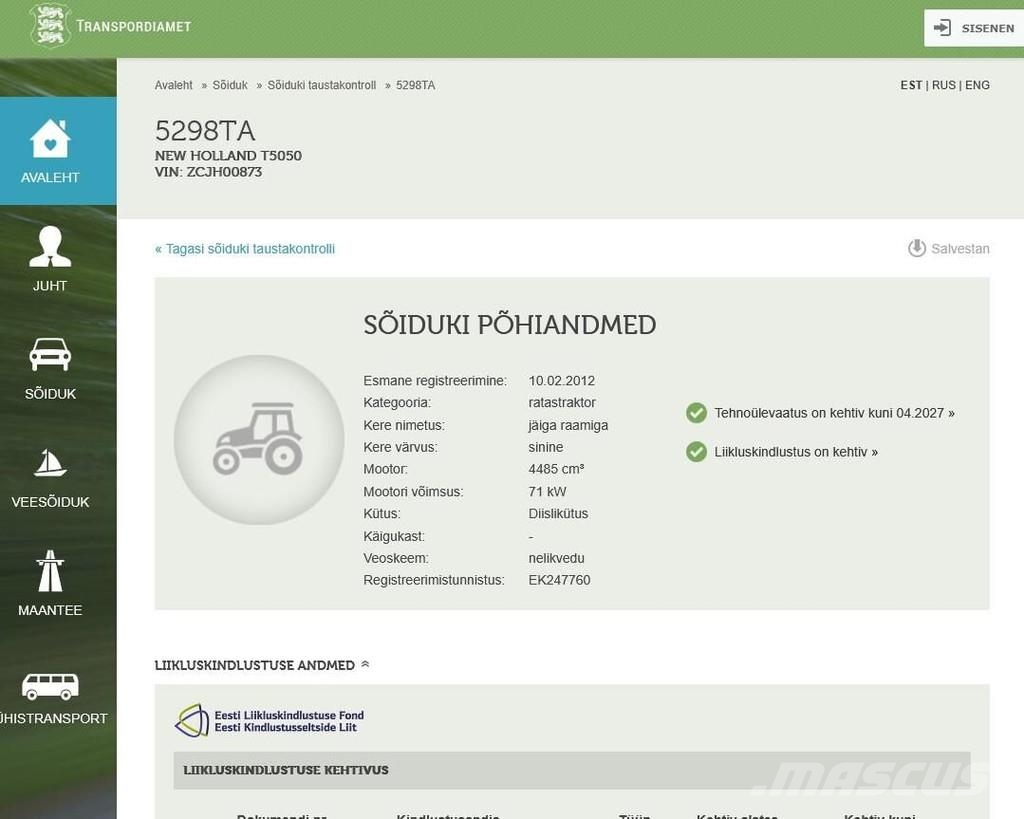Go back via Tagasi sõiduki taustakontrolli

click(x=245, y=249)
